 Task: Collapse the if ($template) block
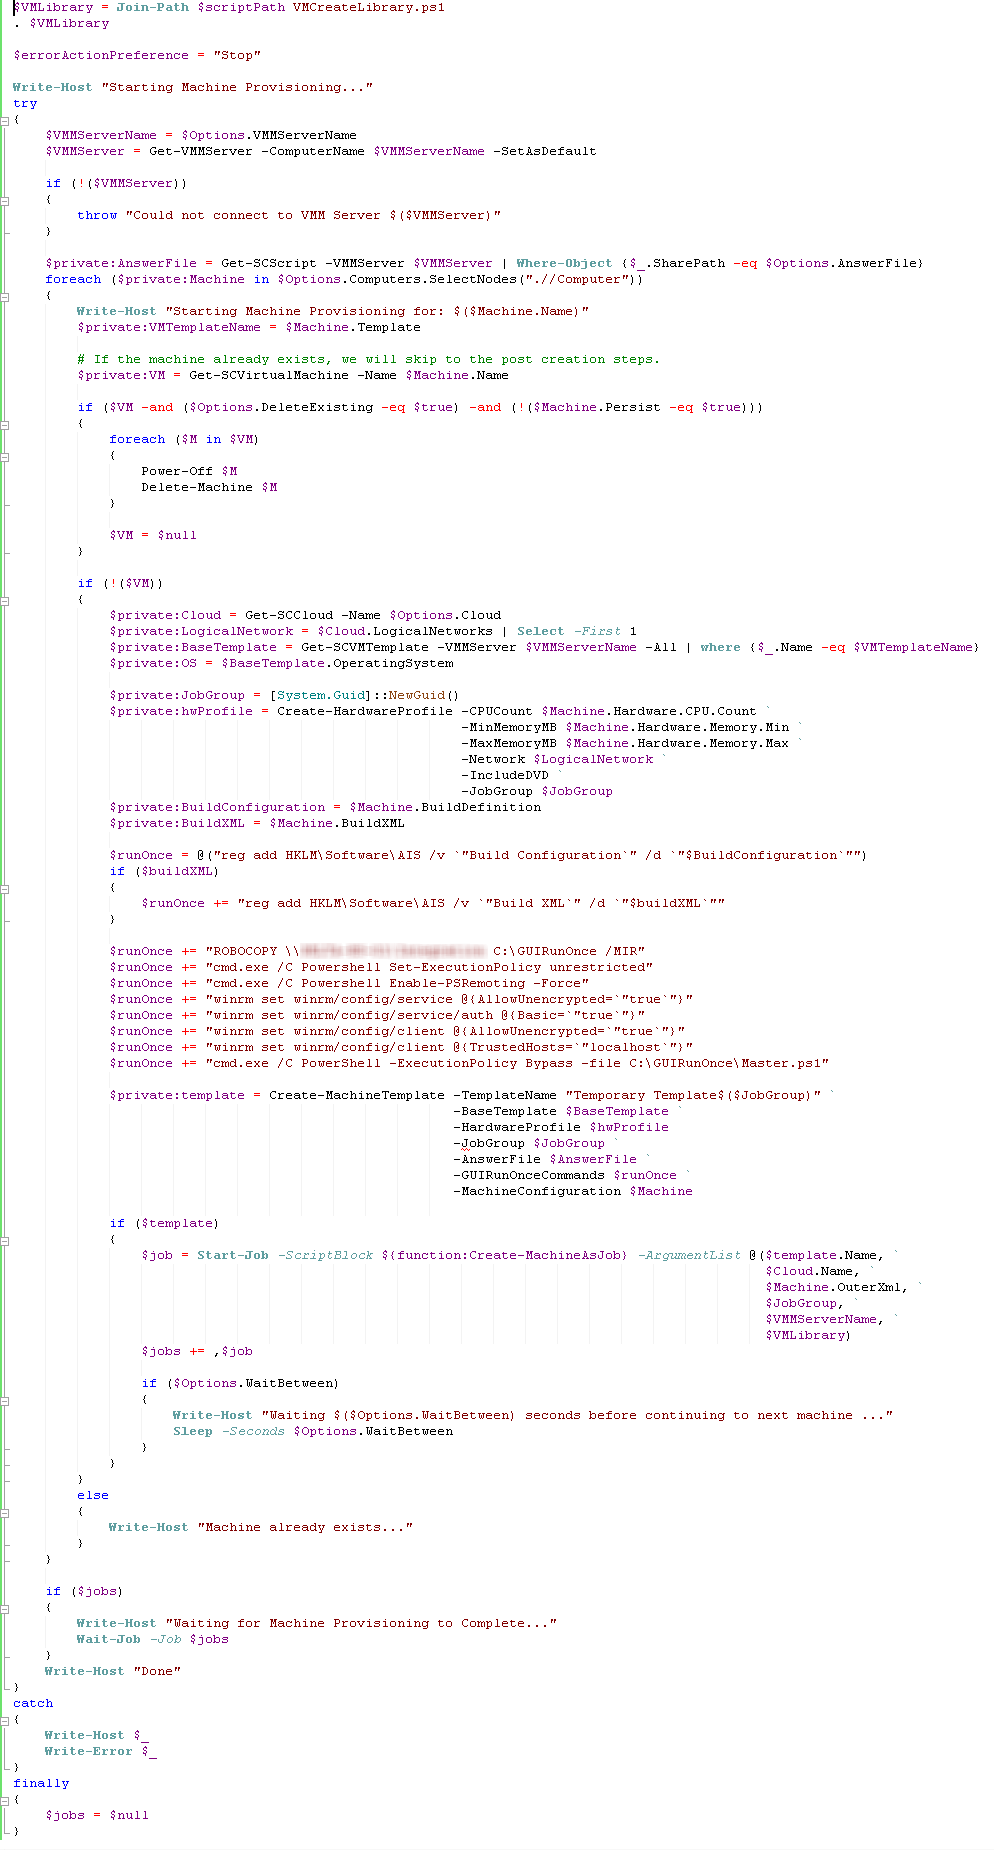pyautogui.click(x=5, y=1240)
